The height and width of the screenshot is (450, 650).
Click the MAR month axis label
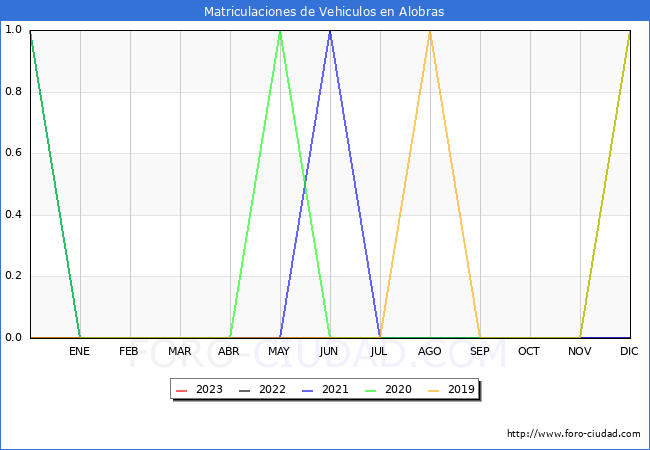coord(179,351)
